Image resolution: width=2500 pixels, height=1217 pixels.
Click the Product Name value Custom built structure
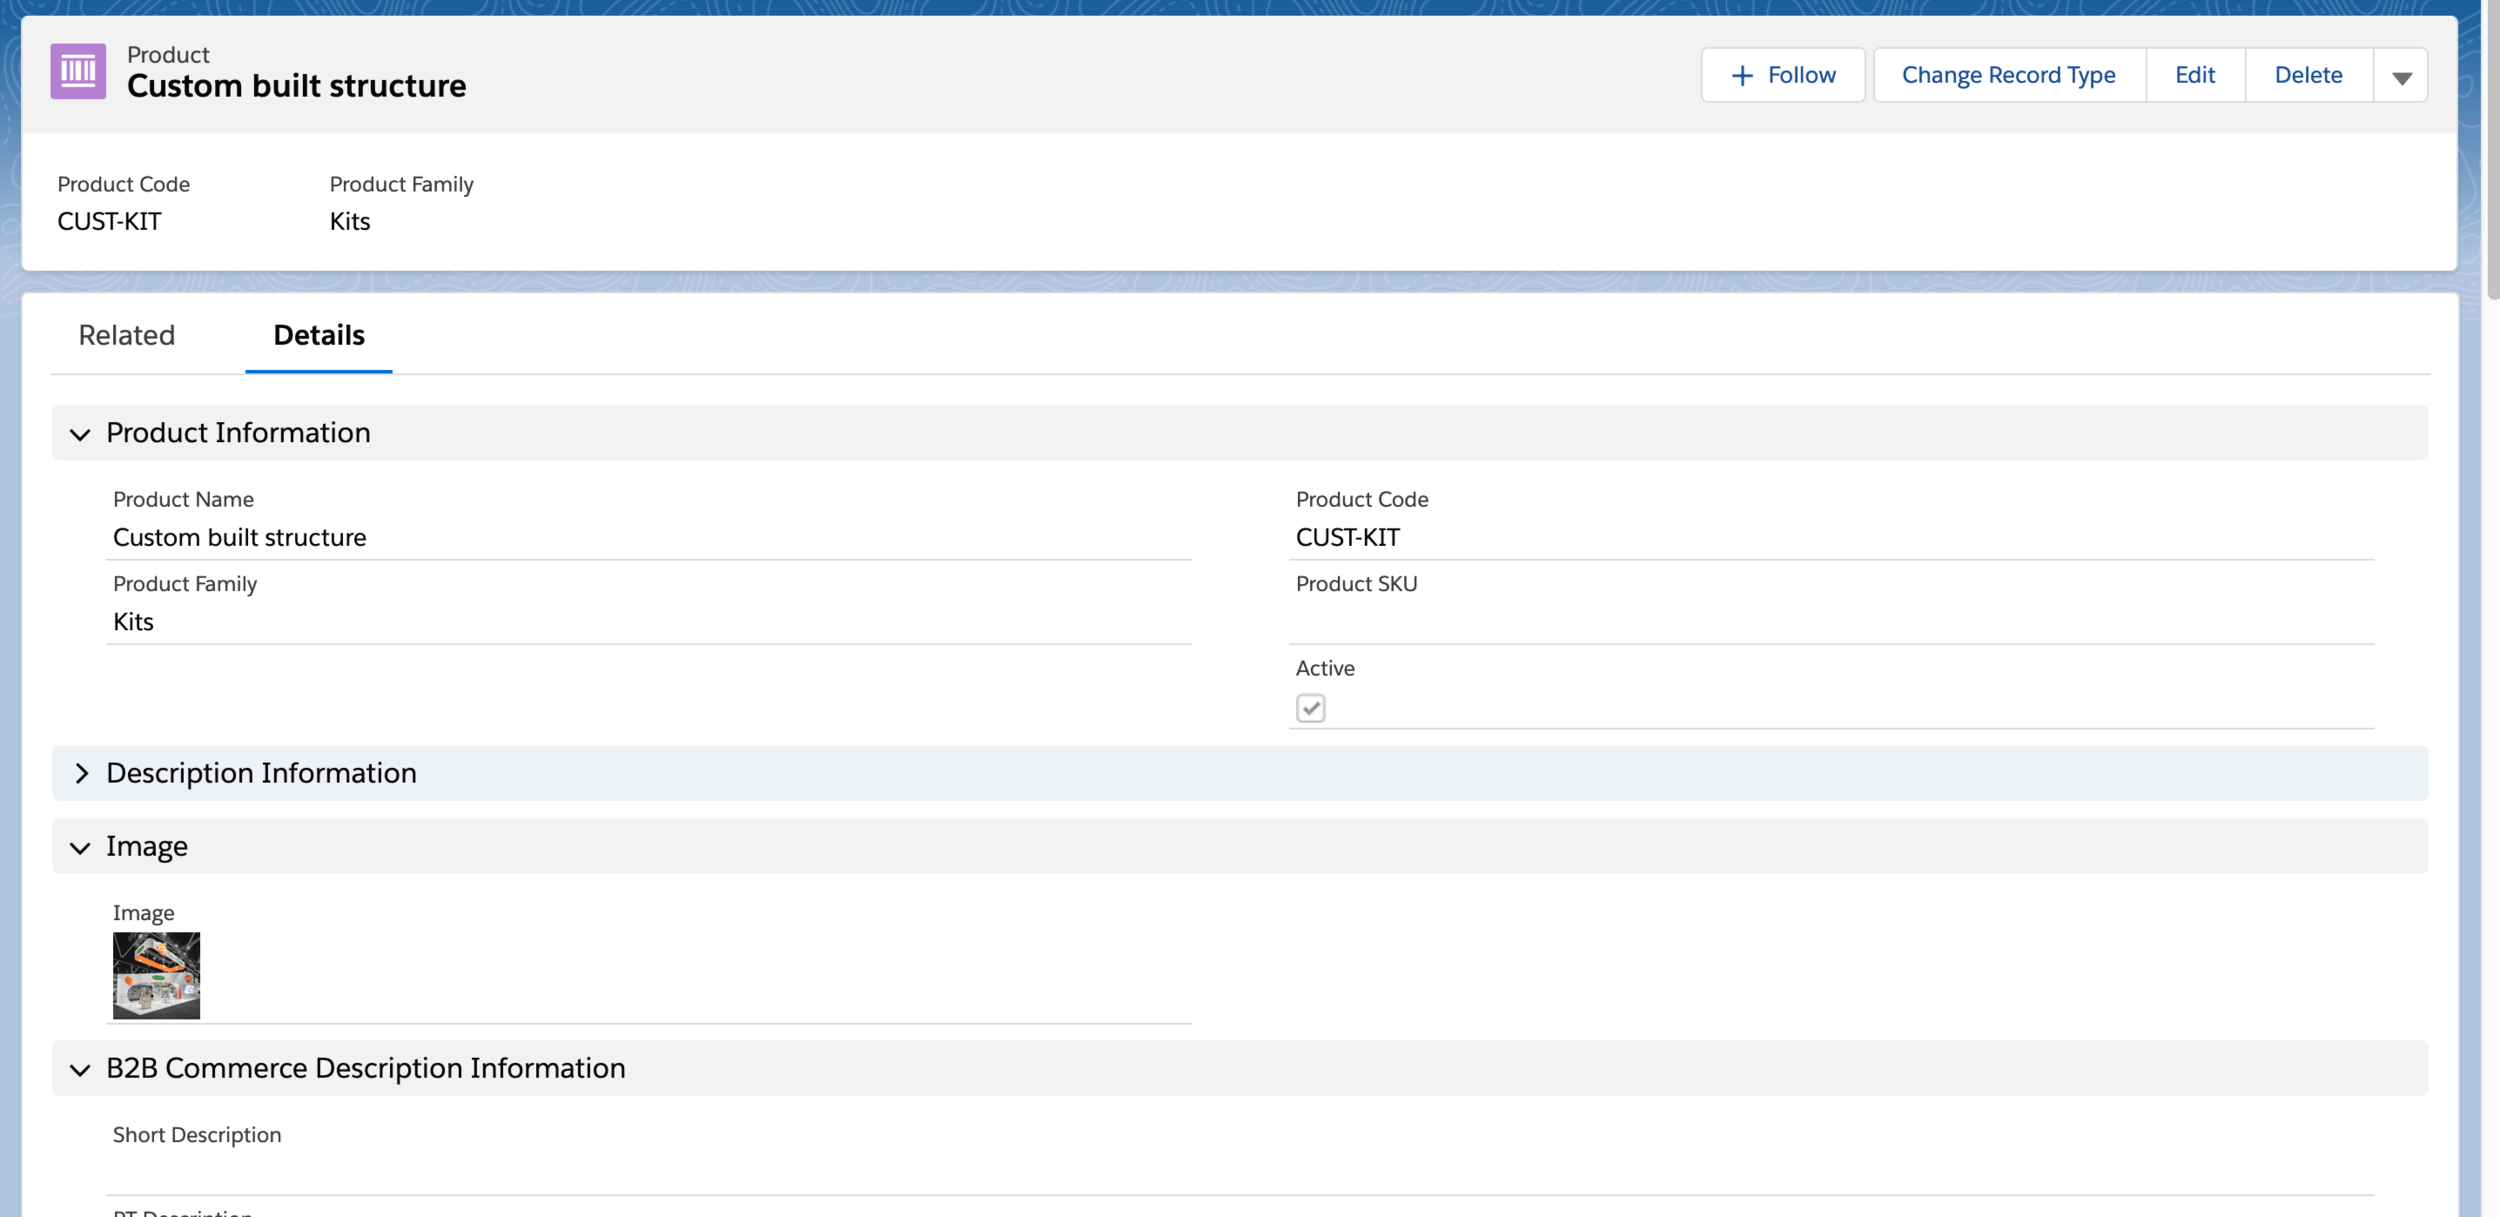click(x=240, y=537)
